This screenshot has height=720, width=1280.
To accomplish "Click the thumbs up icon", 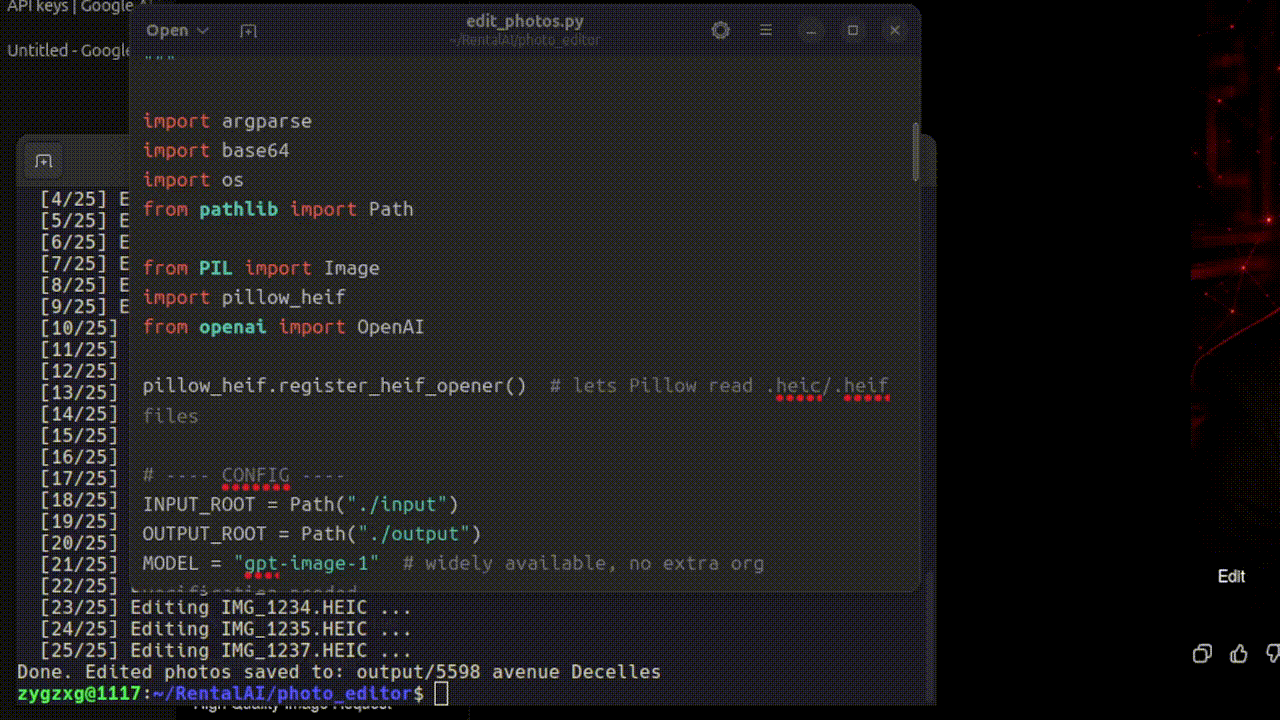I will tap(1239, 654).
